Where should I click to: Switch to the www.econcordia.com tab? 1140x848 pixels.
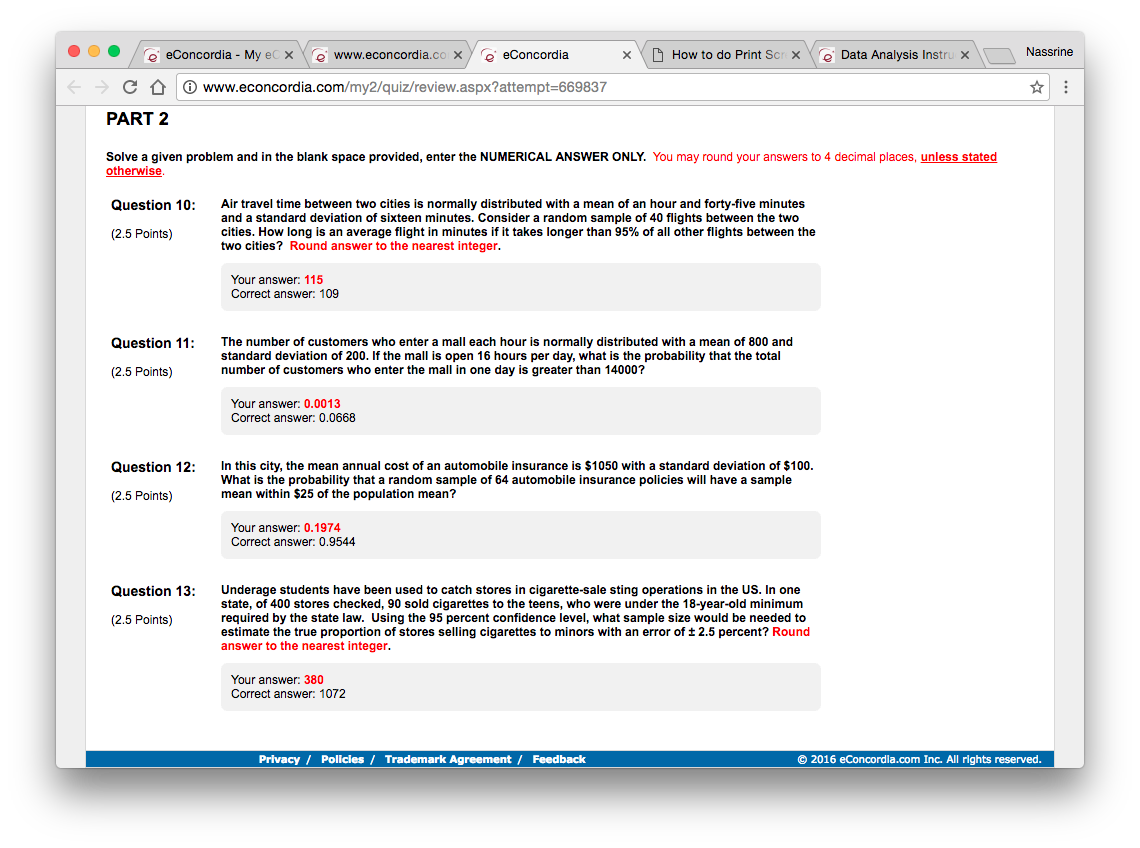click(x=385, y=55)
